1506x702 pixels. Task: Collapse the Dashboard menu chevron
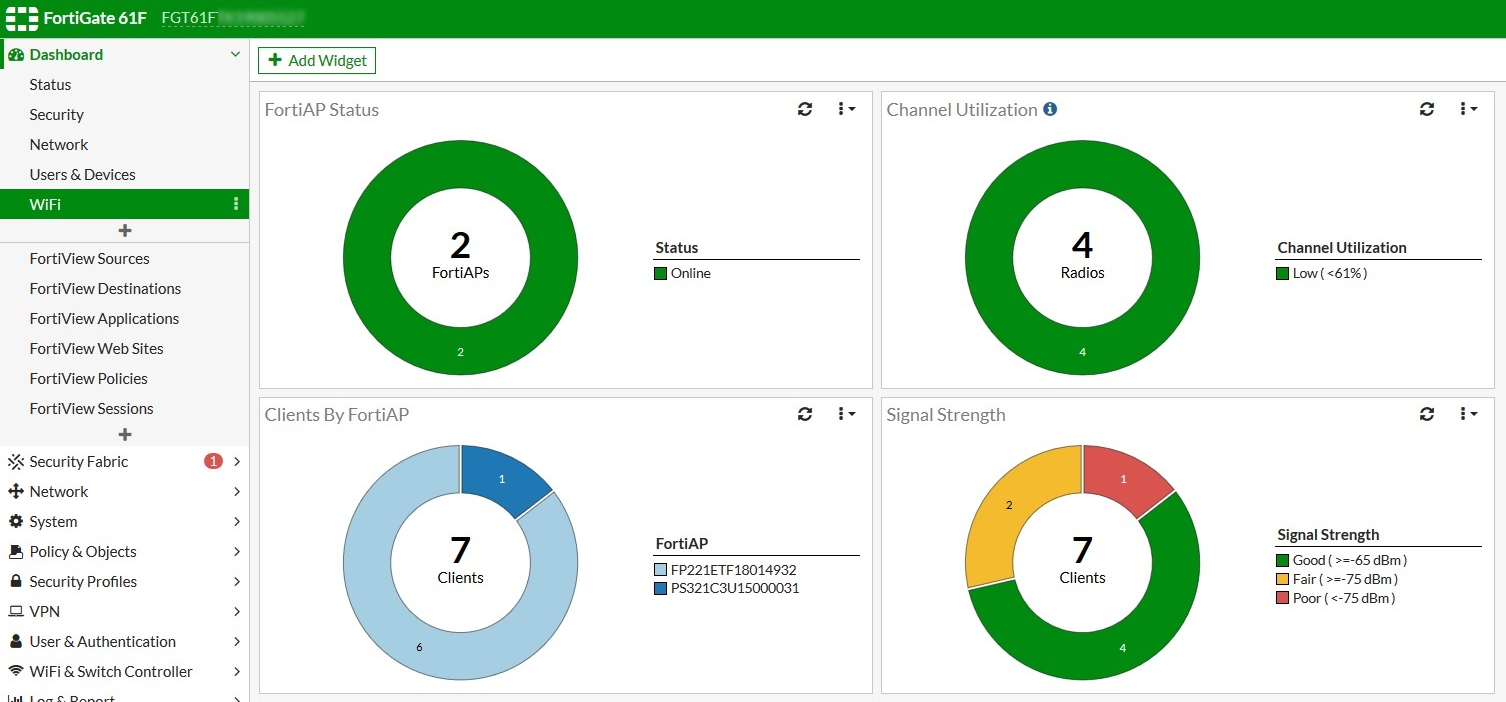tap(236, 55)
